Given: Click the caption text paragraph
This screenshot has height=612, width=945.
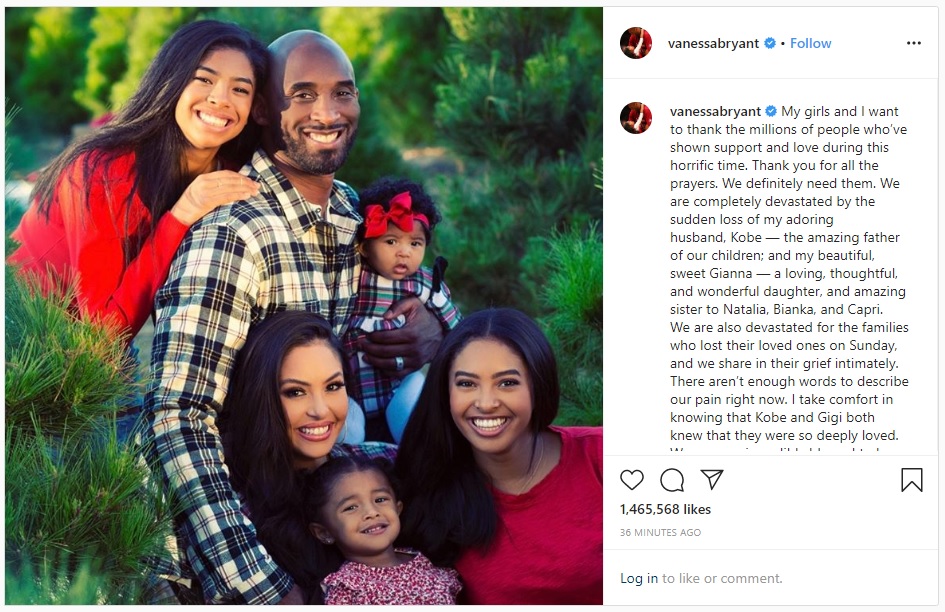Looking at the screenshot, I should pyautogui.click(x=790, y=273).
